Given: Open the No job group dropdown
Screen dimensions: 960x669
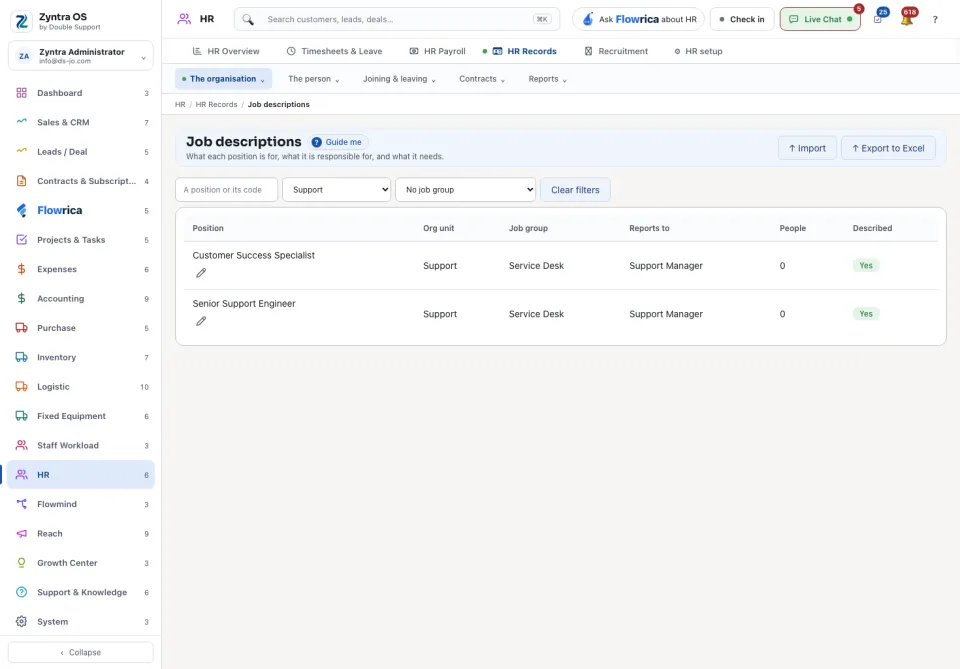Looking at the screenshot, I should pos(465,190).
